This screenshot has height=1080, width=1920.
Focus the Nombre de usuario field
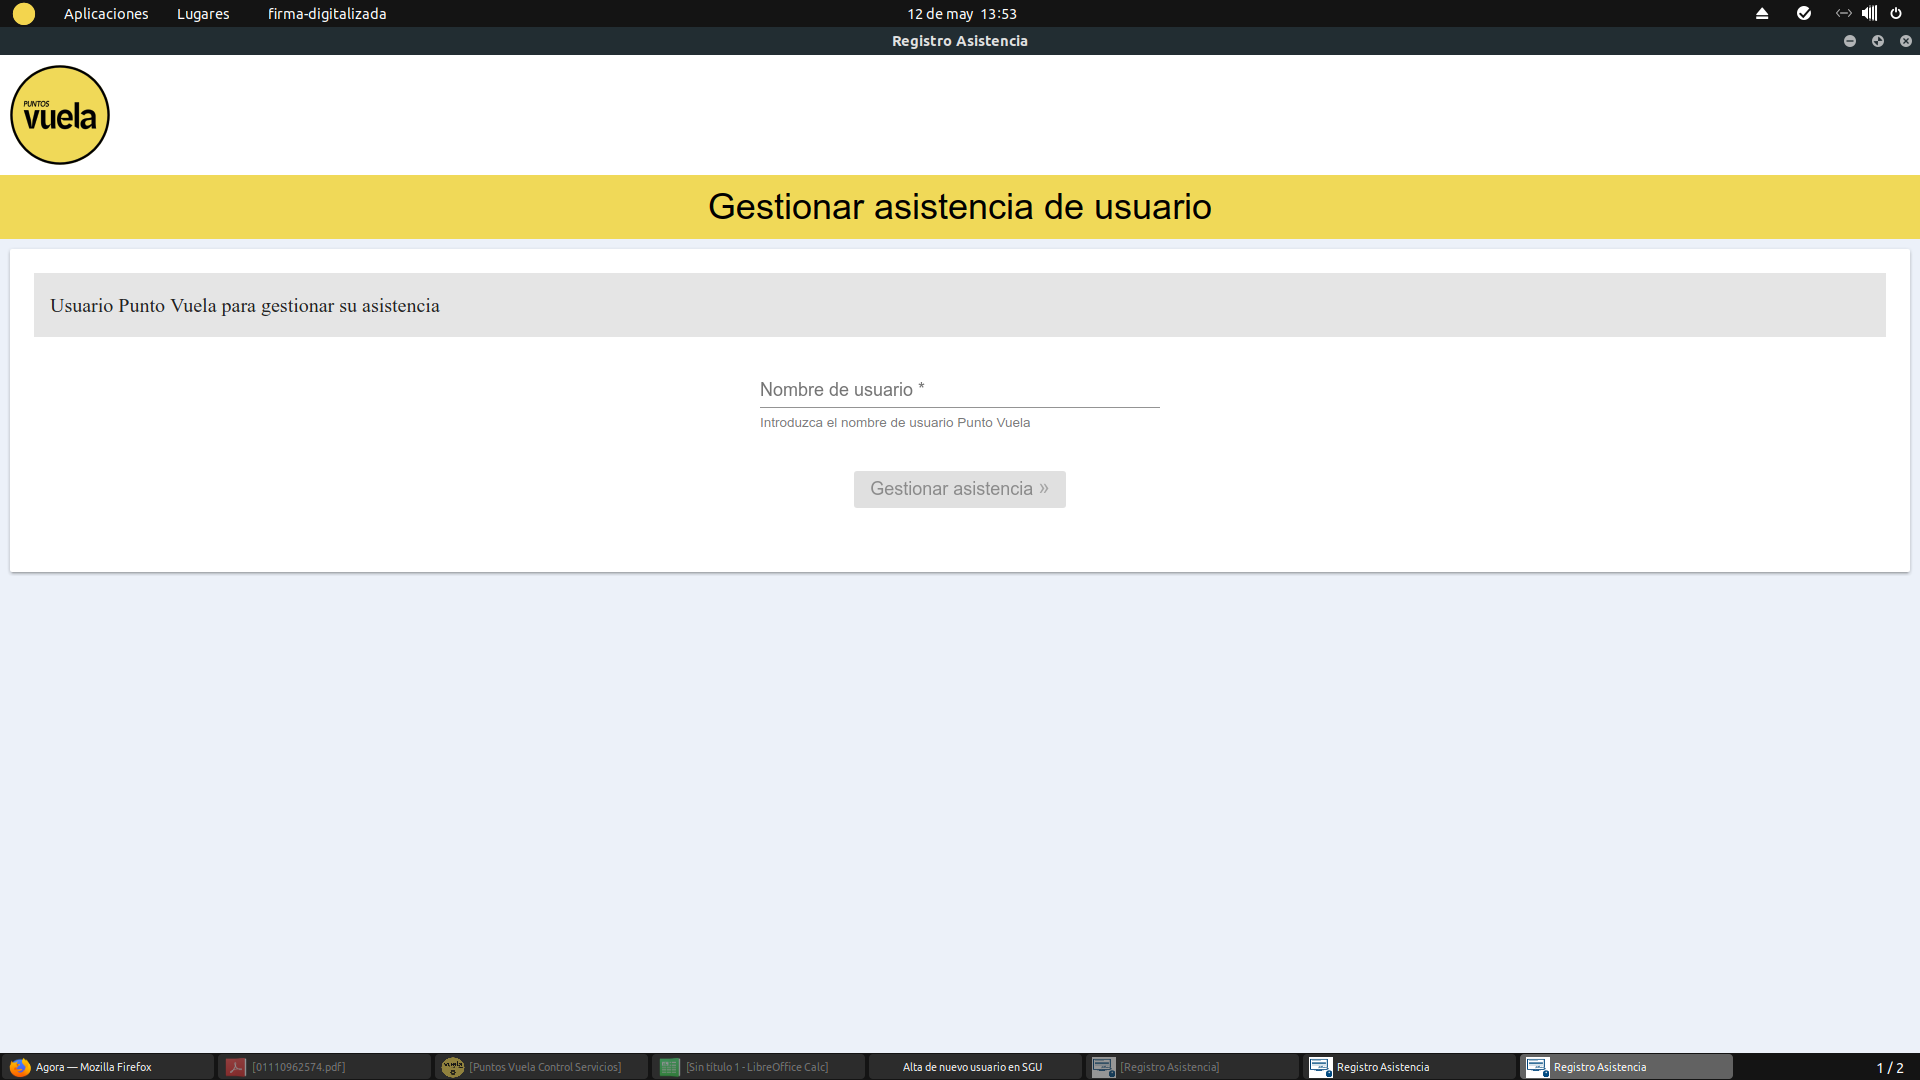[959, 390]
